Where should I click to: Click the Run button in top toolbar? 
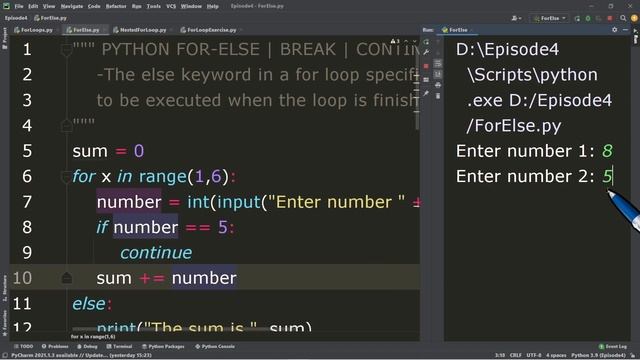[577, 18]
